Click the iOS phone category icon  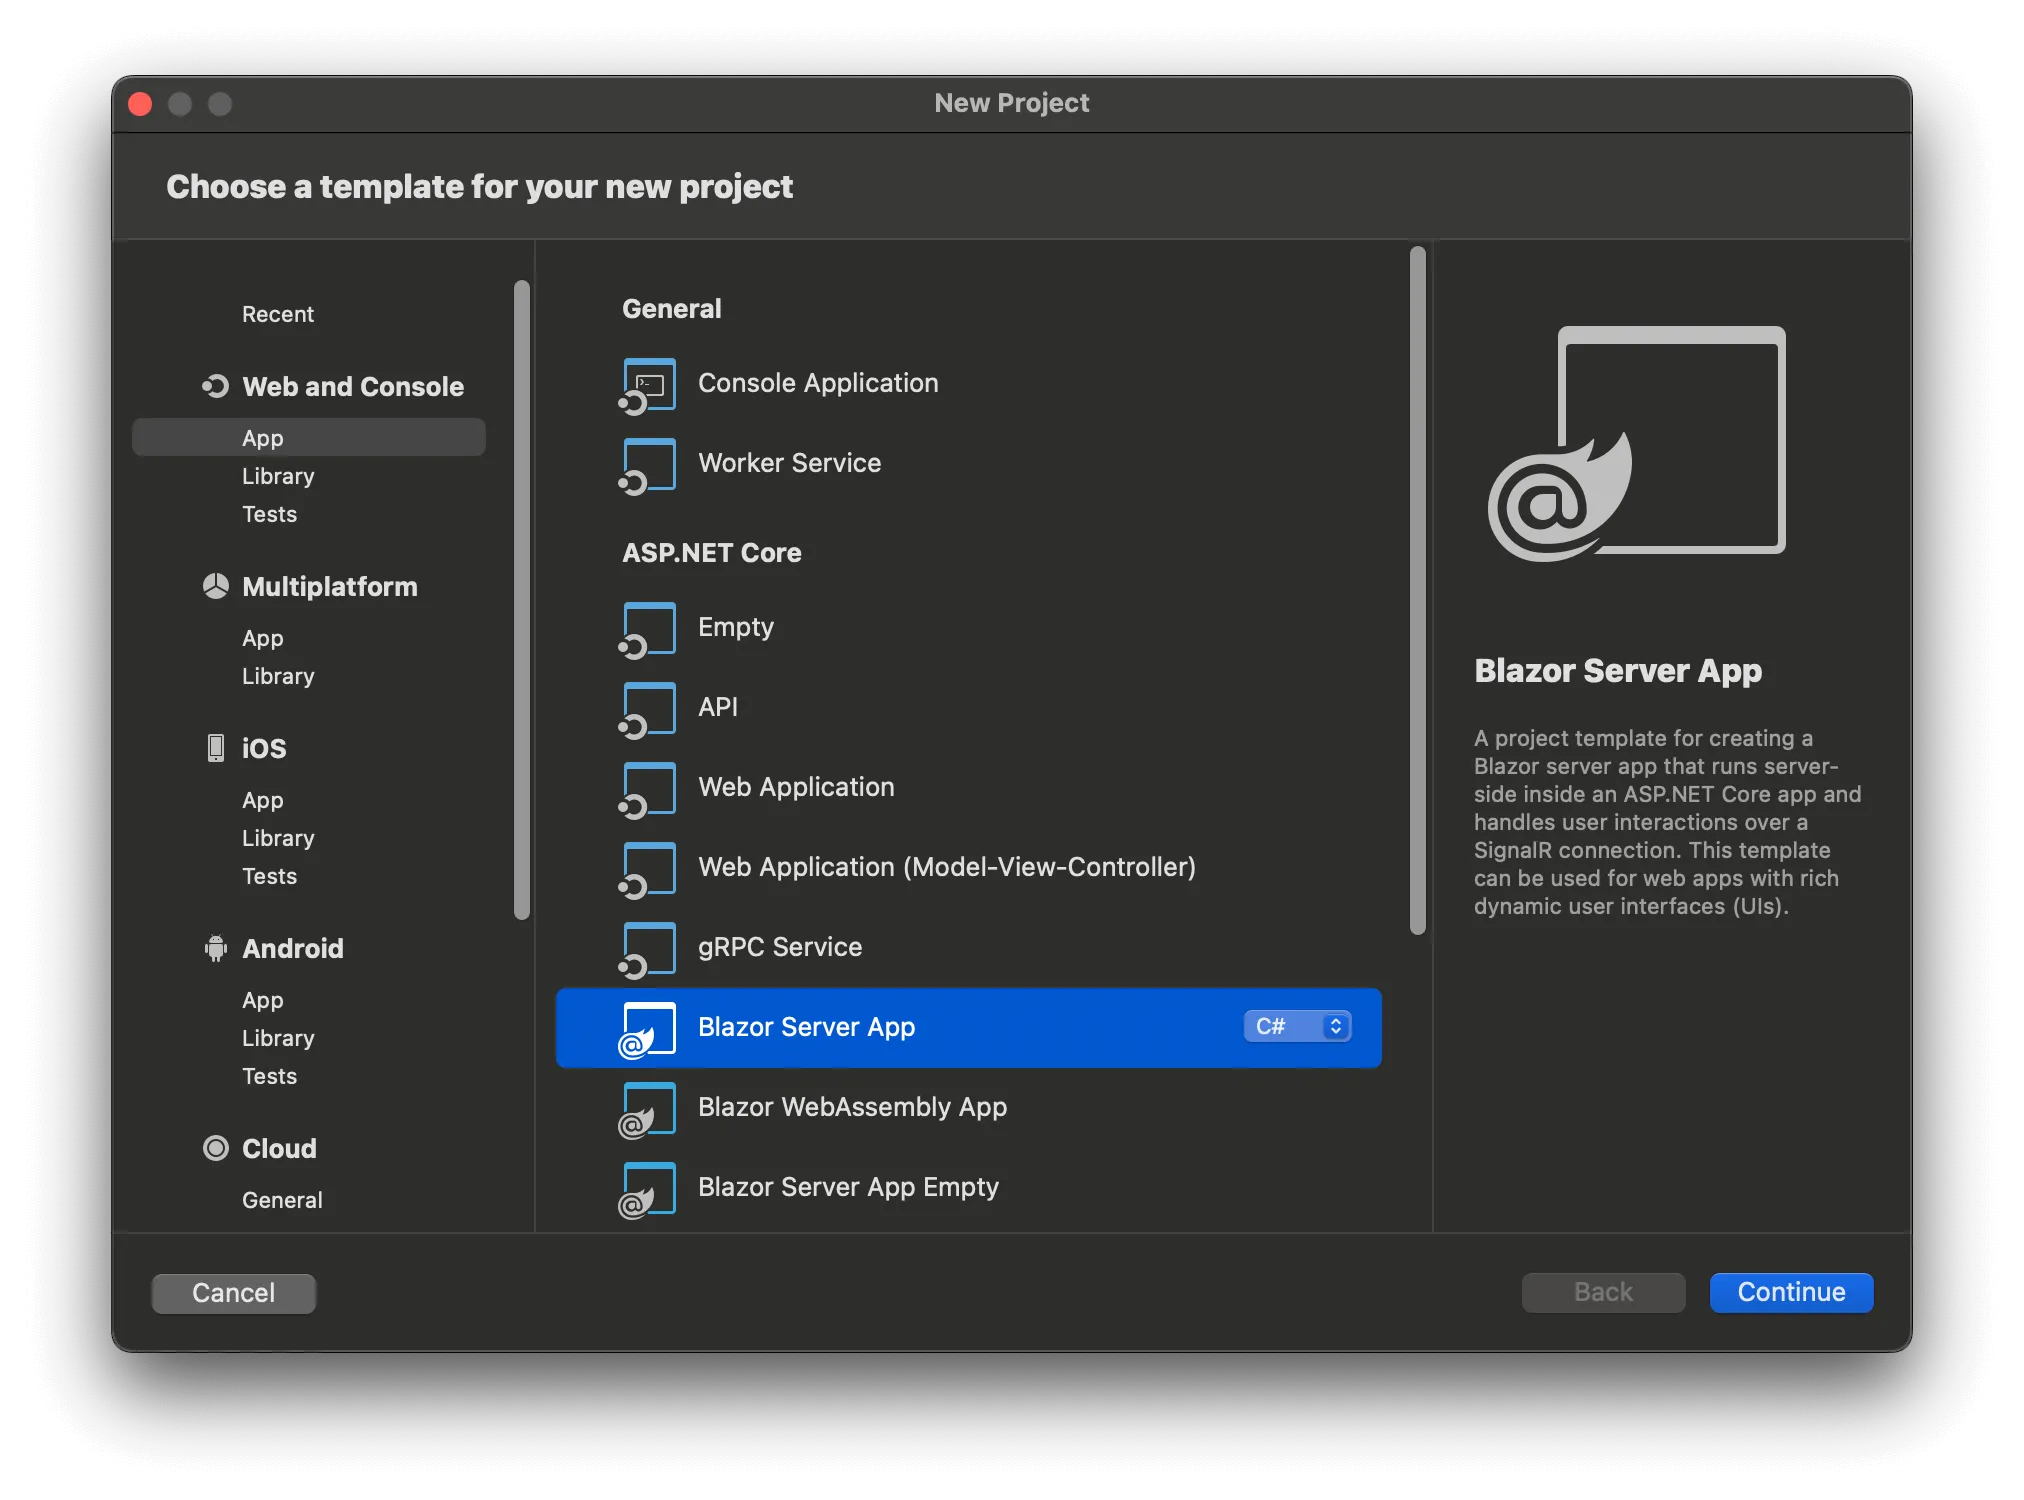coord(215,748)
